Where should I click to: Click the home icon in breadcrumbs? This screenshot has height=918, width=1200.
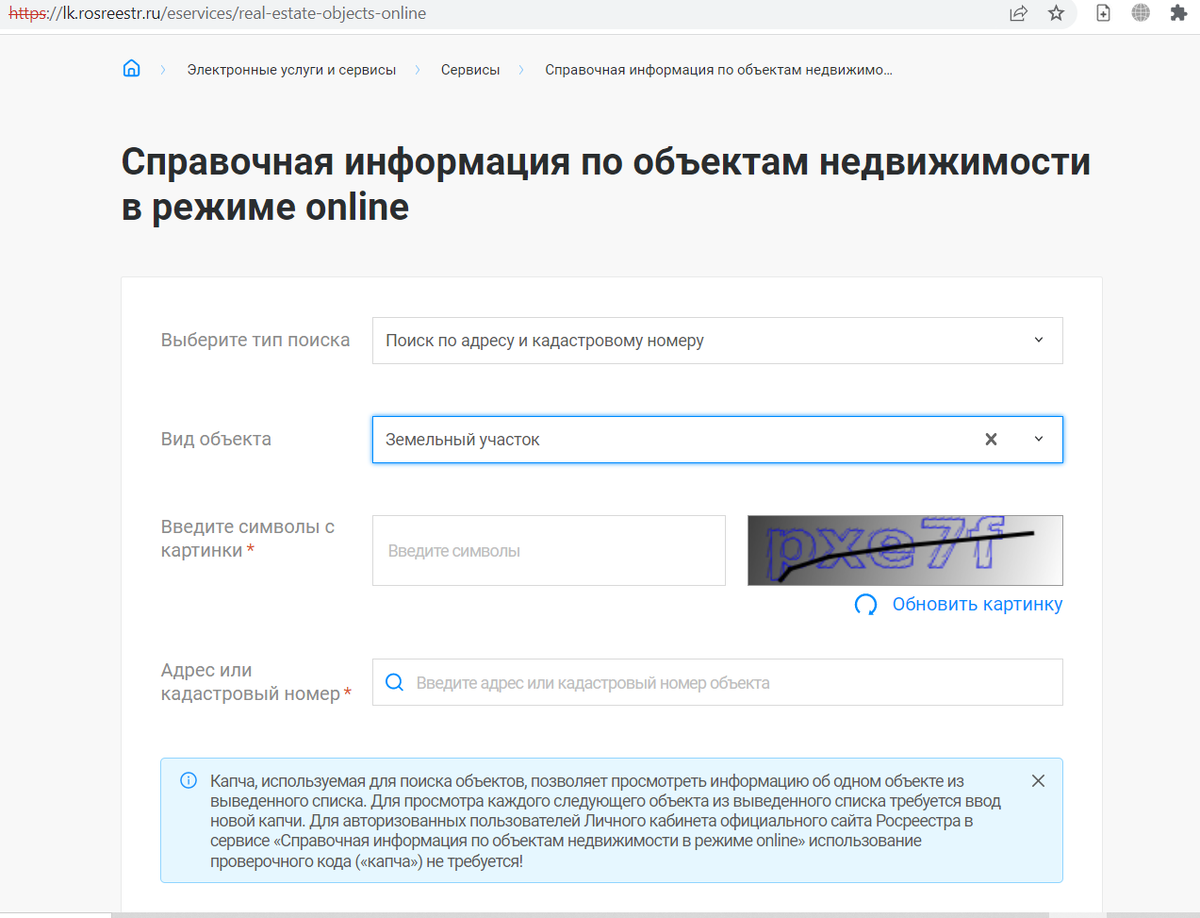point(131,69)
